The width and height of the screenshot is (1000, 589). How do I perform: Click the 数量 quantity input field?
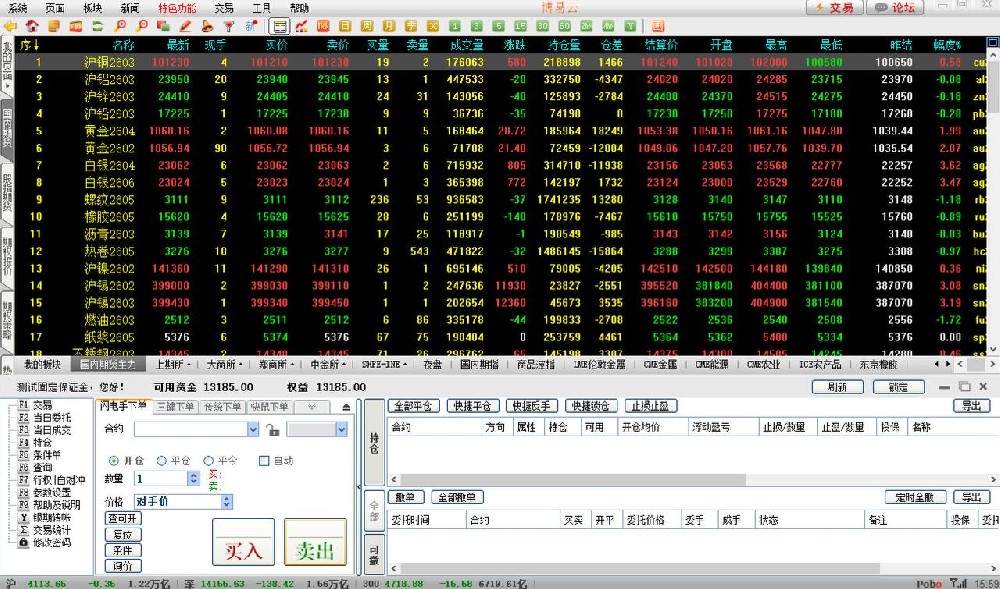(160, 479)
